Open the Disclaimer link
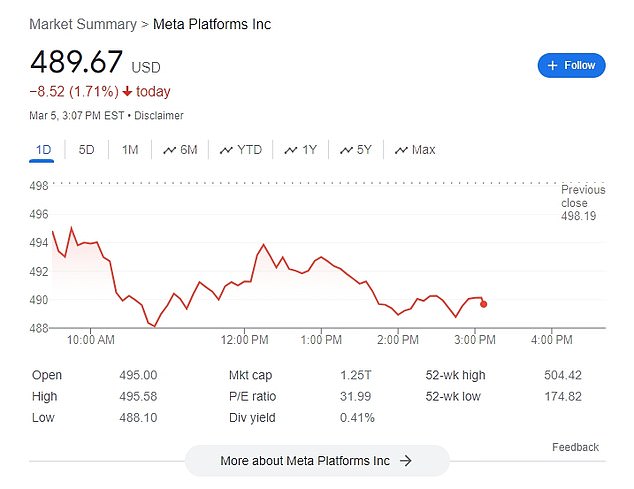The image size is (634, 489). (159, 116)
